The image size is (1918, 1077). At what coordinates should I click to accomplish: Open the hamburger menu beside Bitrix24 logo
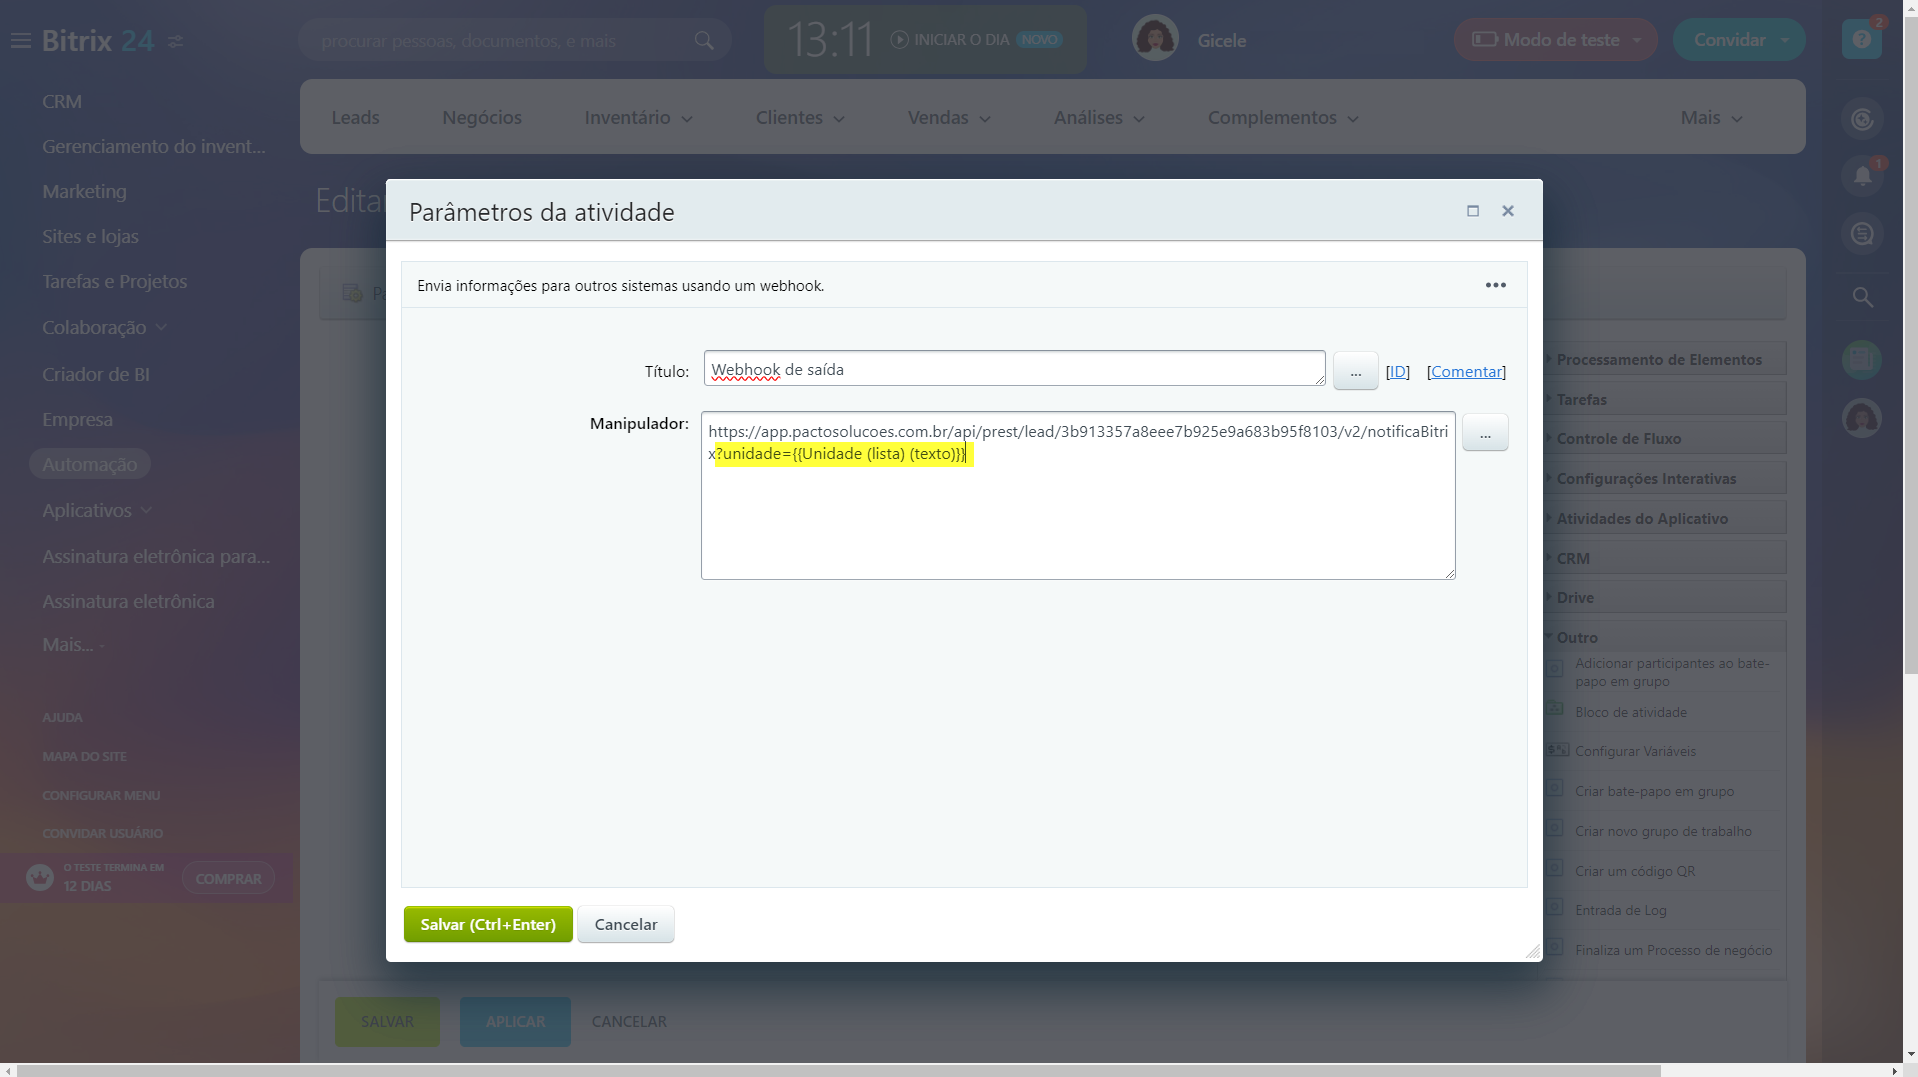[x=20, y=40]
